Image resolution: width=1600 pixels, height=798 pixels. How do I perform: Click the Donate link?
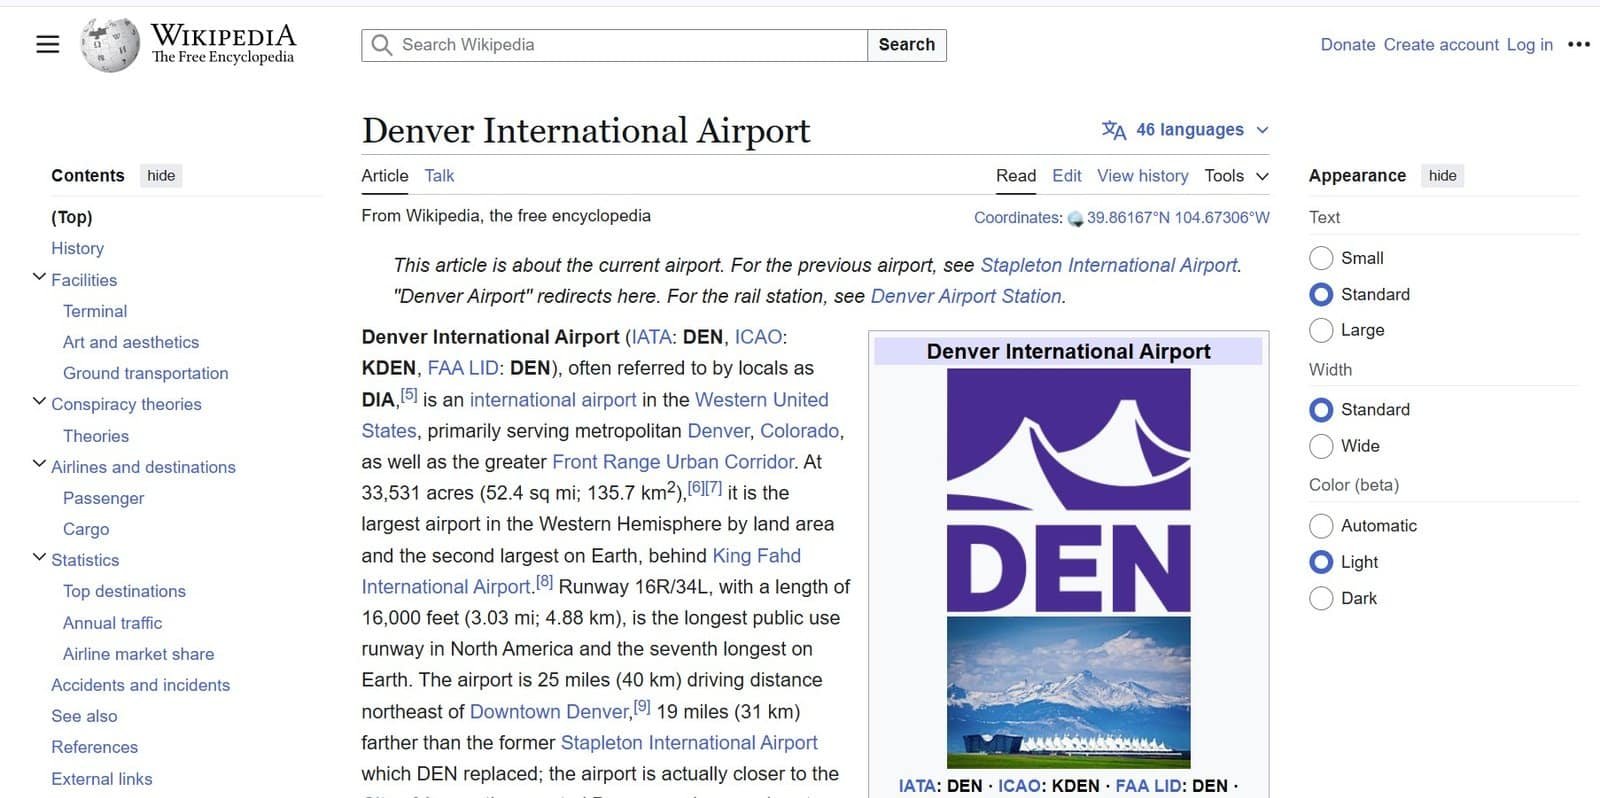tap(1348, 45)
